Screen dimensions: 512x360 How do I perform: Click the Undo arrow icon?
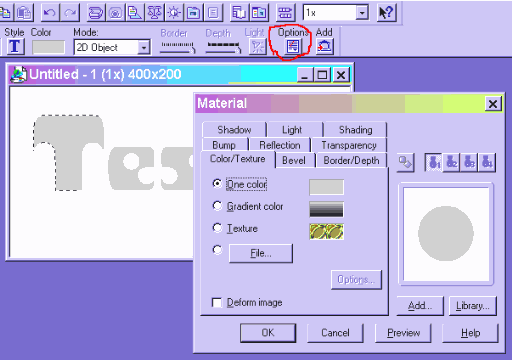click(50, 13)
